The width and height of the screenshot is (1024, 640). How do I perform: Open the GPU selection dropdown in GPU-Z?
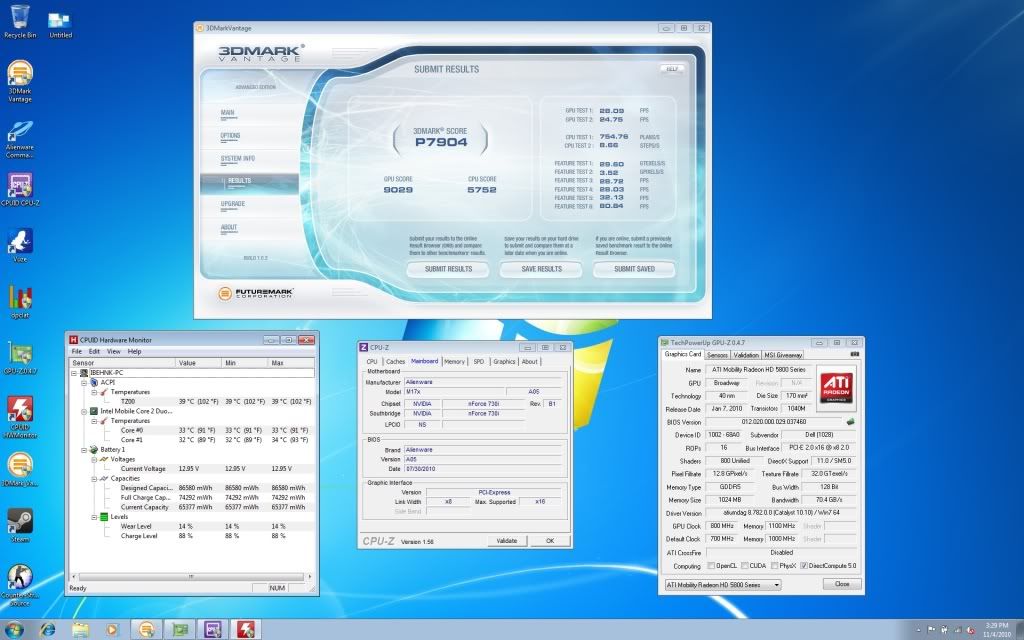tap(723, 584)
